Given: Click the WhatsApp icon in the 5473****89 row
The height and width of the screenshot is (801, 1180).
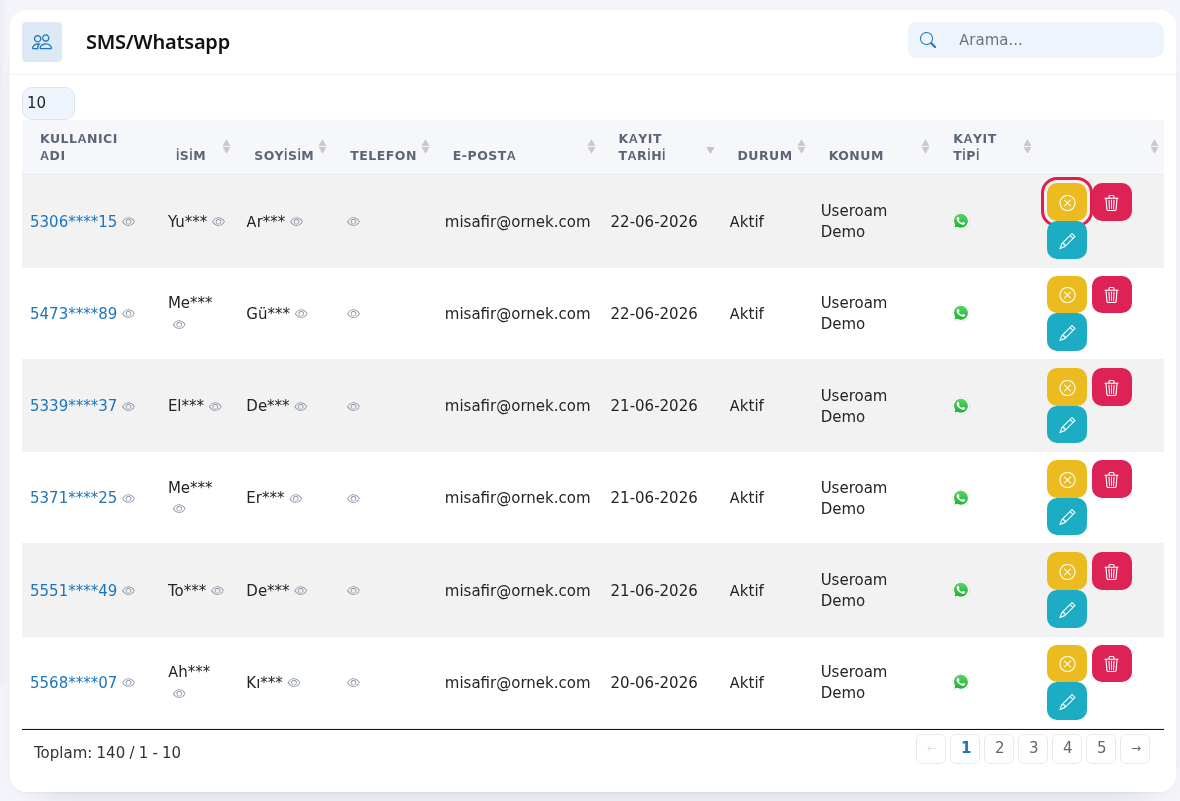Looking at the screenshot, I should (960, 313).
